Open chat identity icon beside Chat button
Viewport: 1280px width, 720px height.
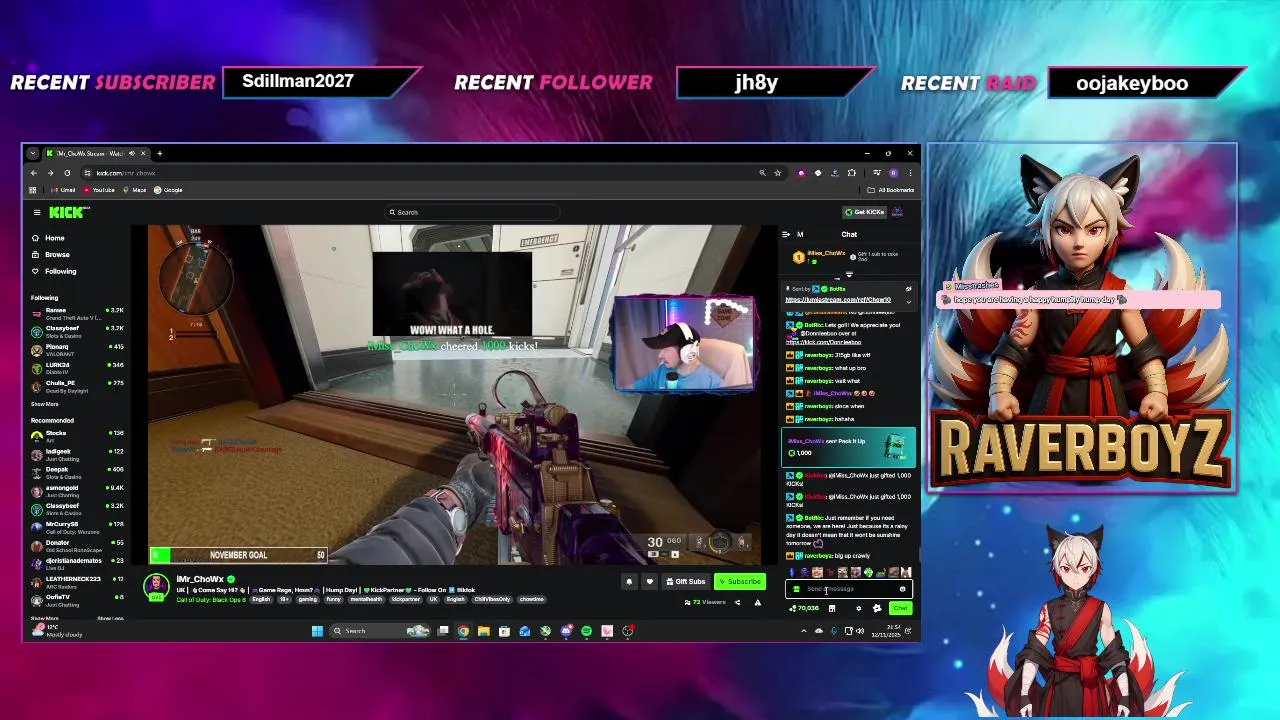(877, 608)
